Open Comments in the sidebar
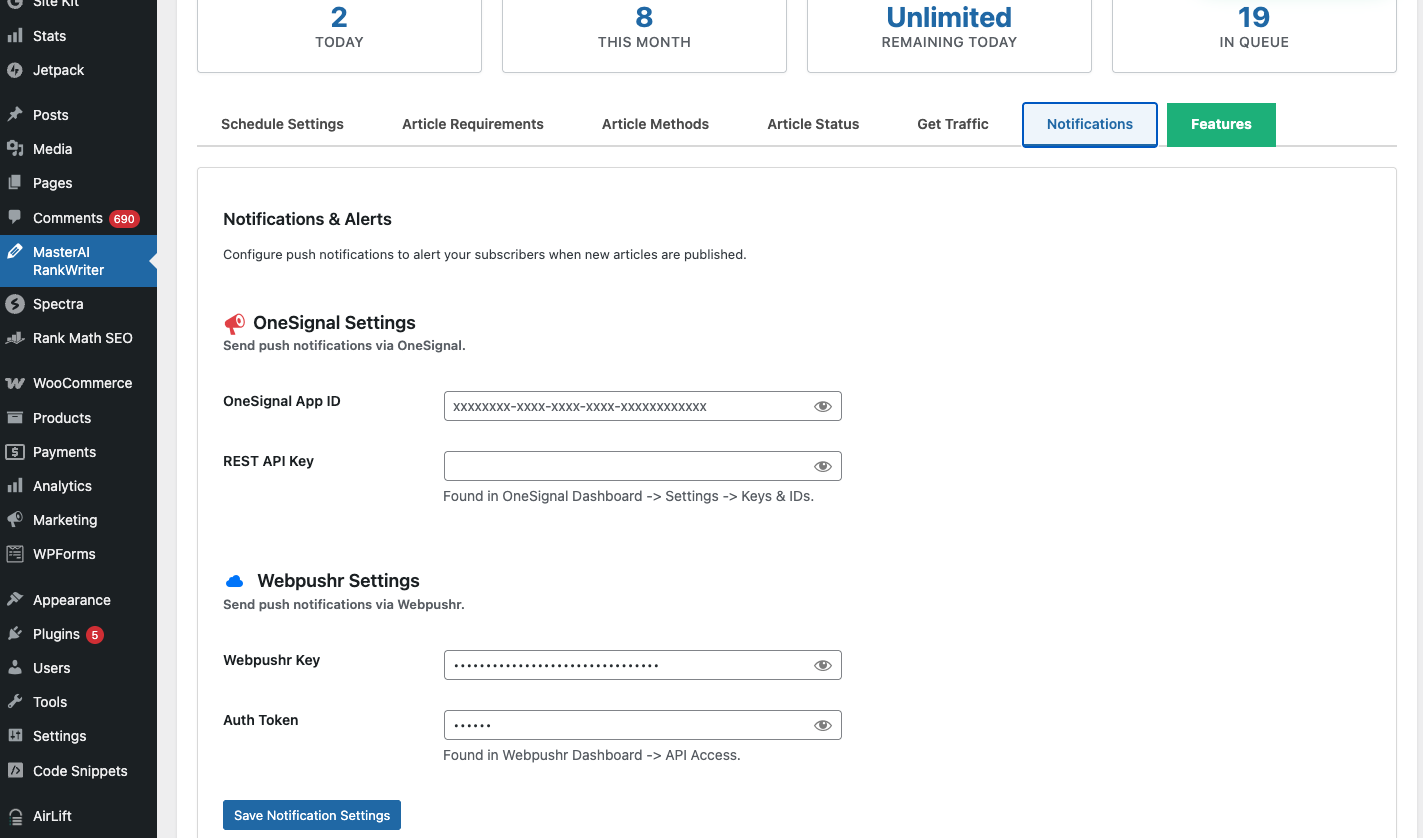 [68, 218]
